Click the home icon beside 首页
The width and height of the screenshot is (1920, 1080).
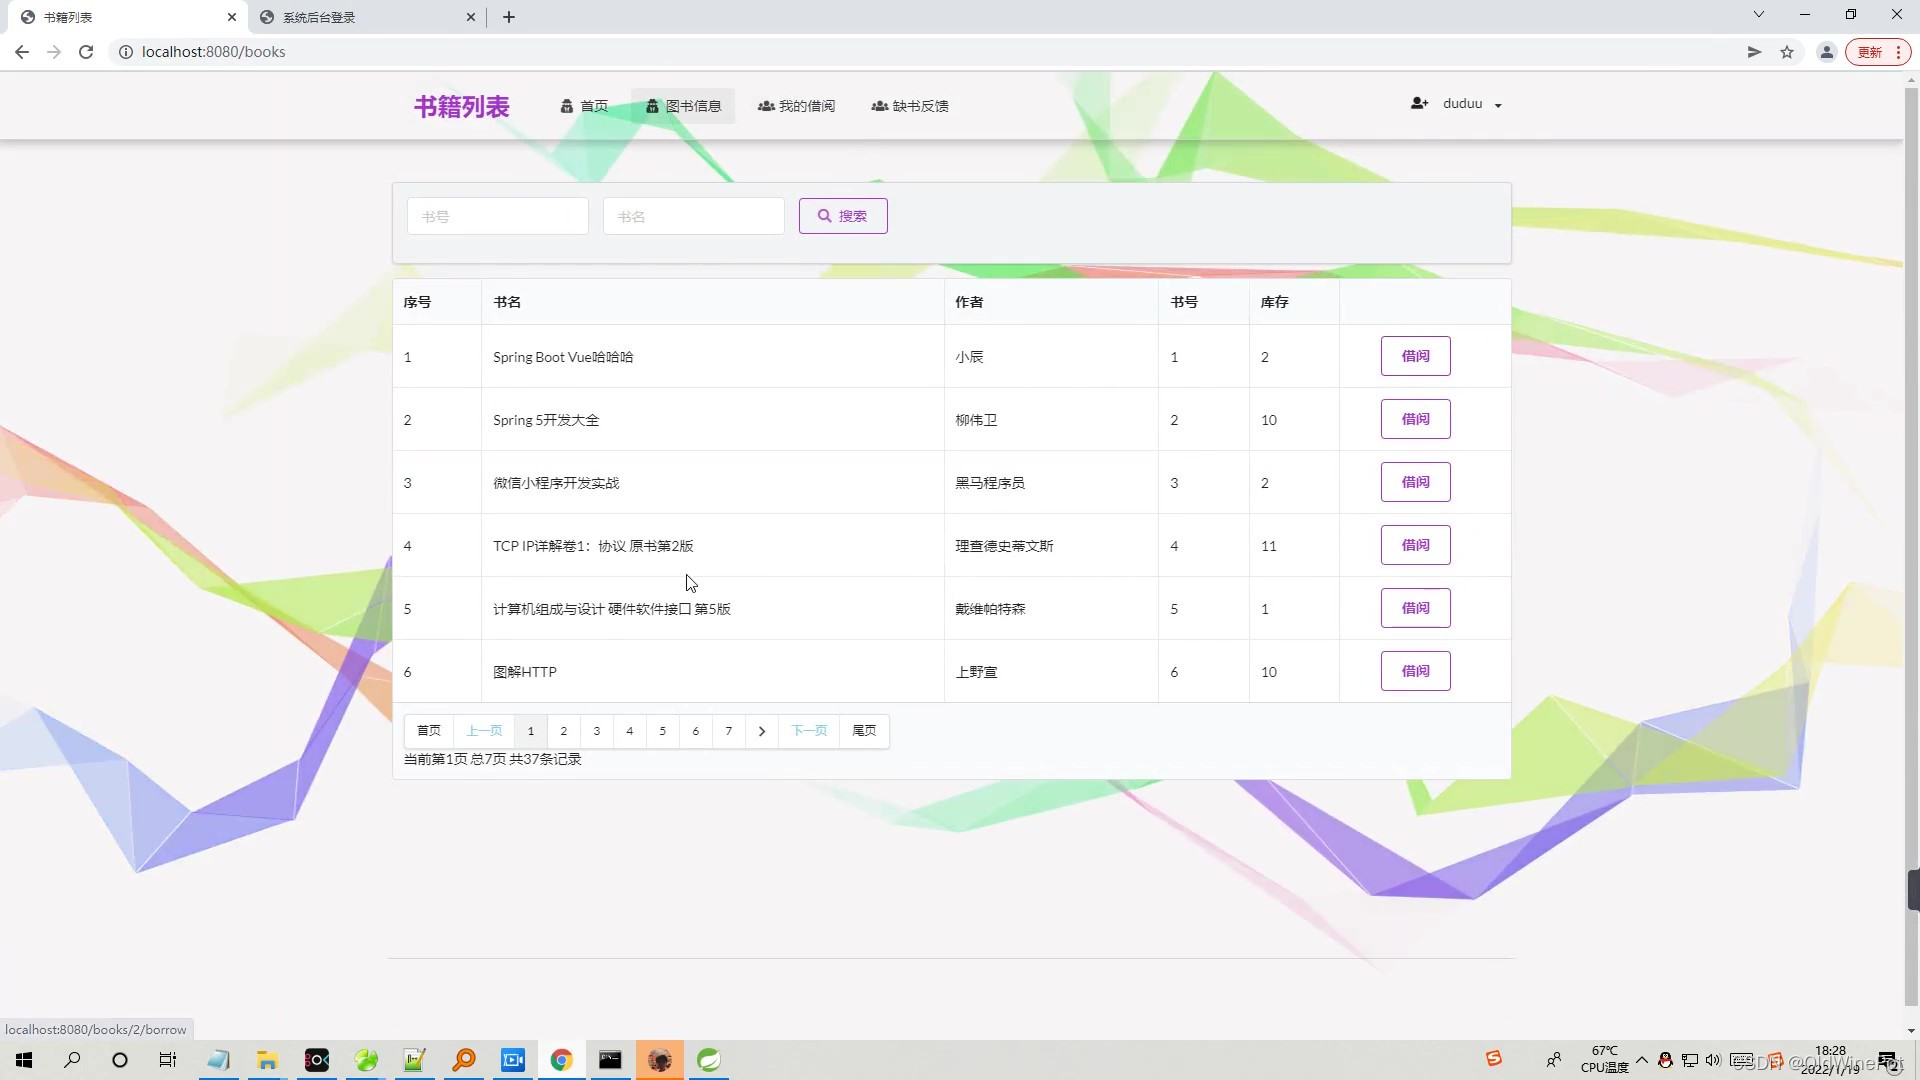click(x=568, y=106)
